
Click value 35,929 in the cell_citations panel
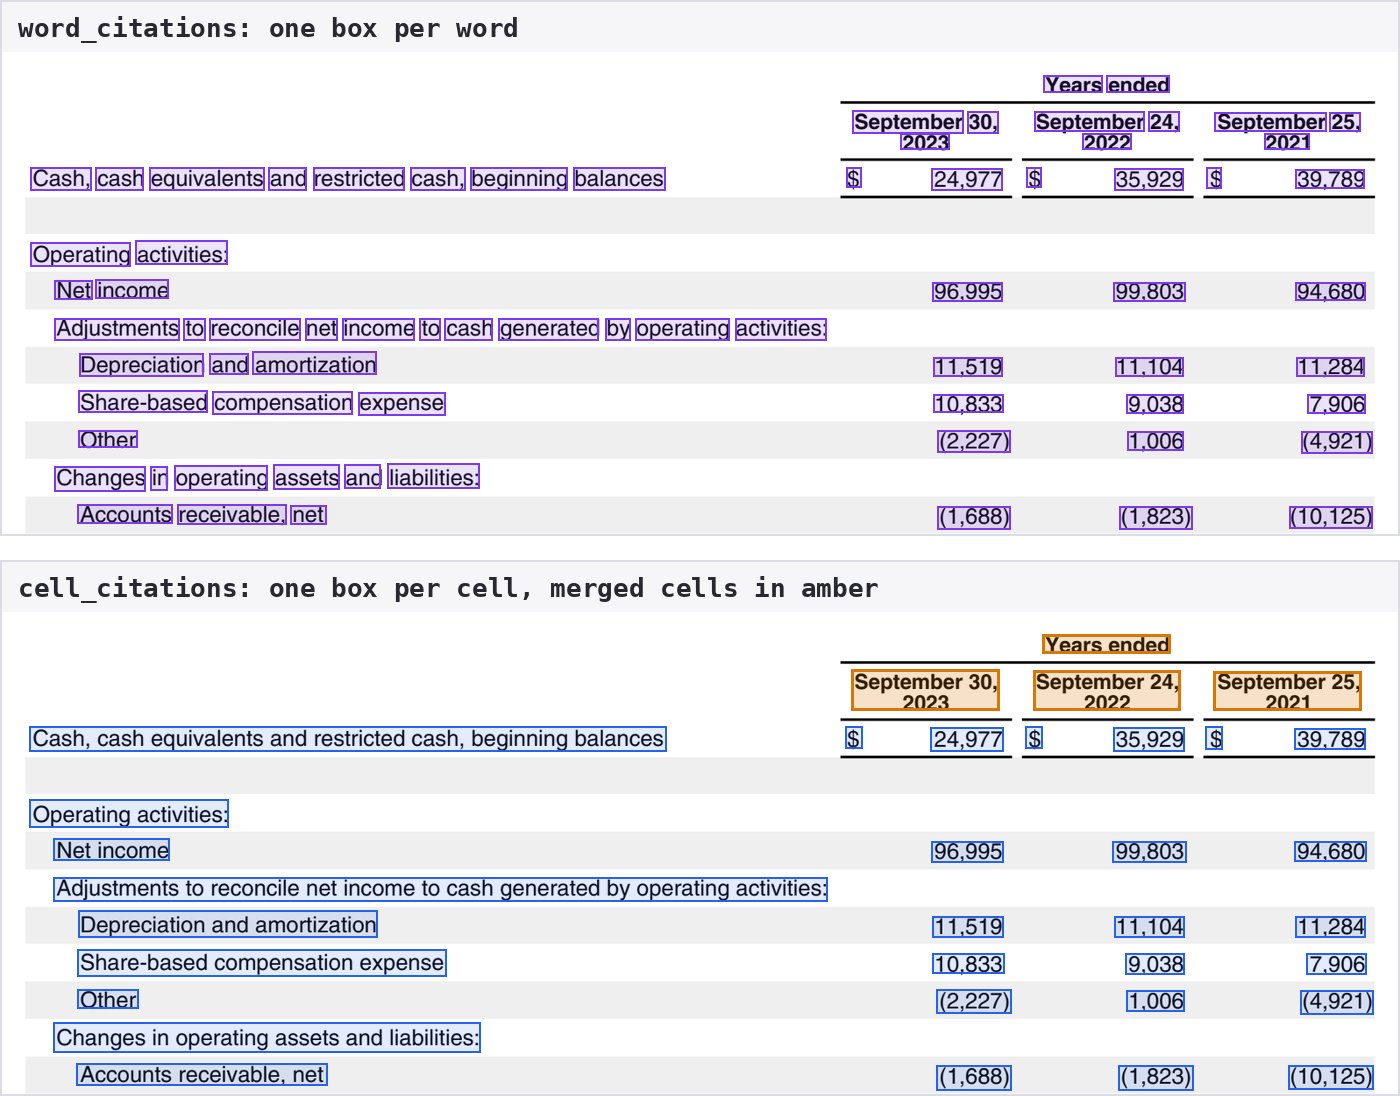coord(1149,739)
